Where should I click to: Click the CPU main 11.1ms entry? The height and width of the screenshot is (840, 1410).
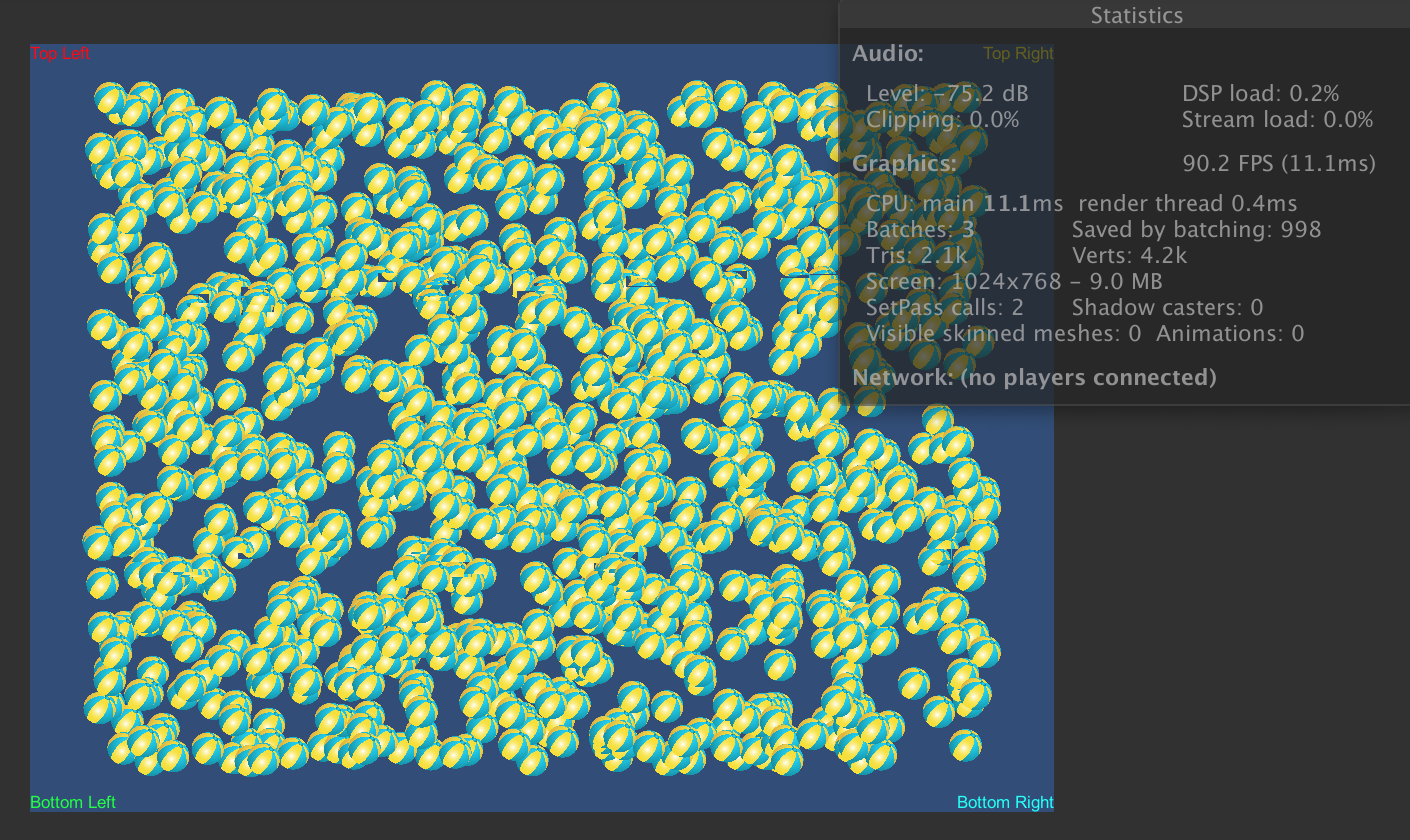(x=964, y=204)
